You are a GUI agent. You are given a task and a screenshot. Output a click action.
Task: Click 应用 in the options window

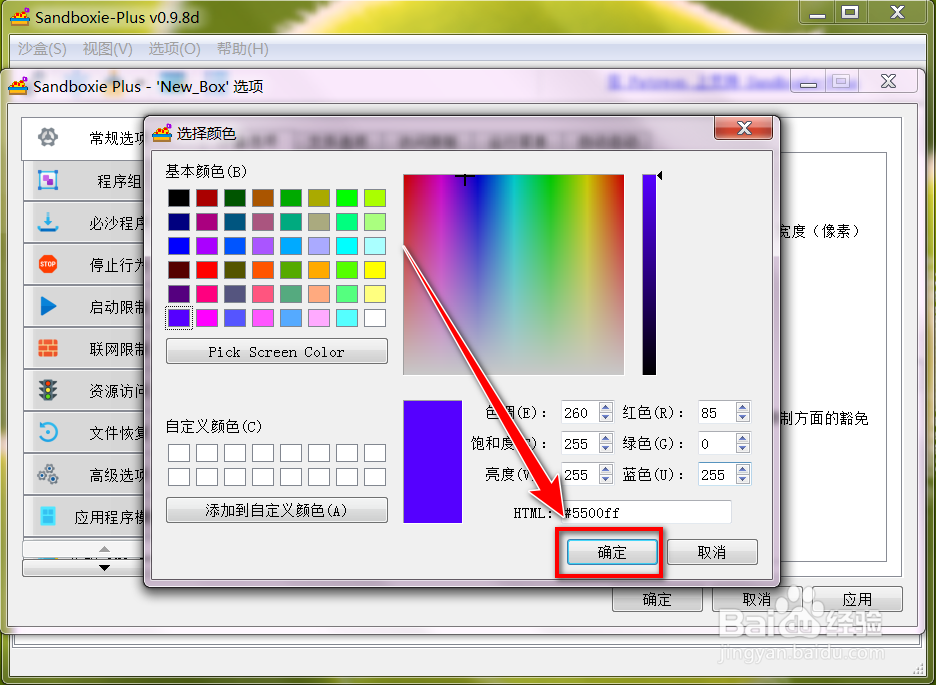tap(857, 599)
